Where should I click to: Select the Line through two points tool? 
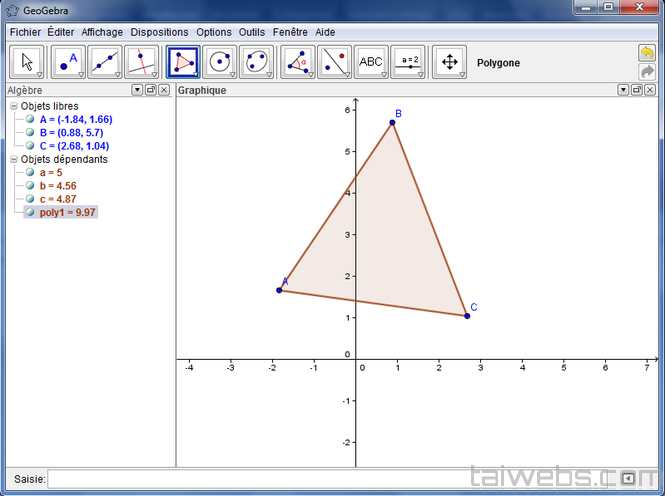pos(105,62)
